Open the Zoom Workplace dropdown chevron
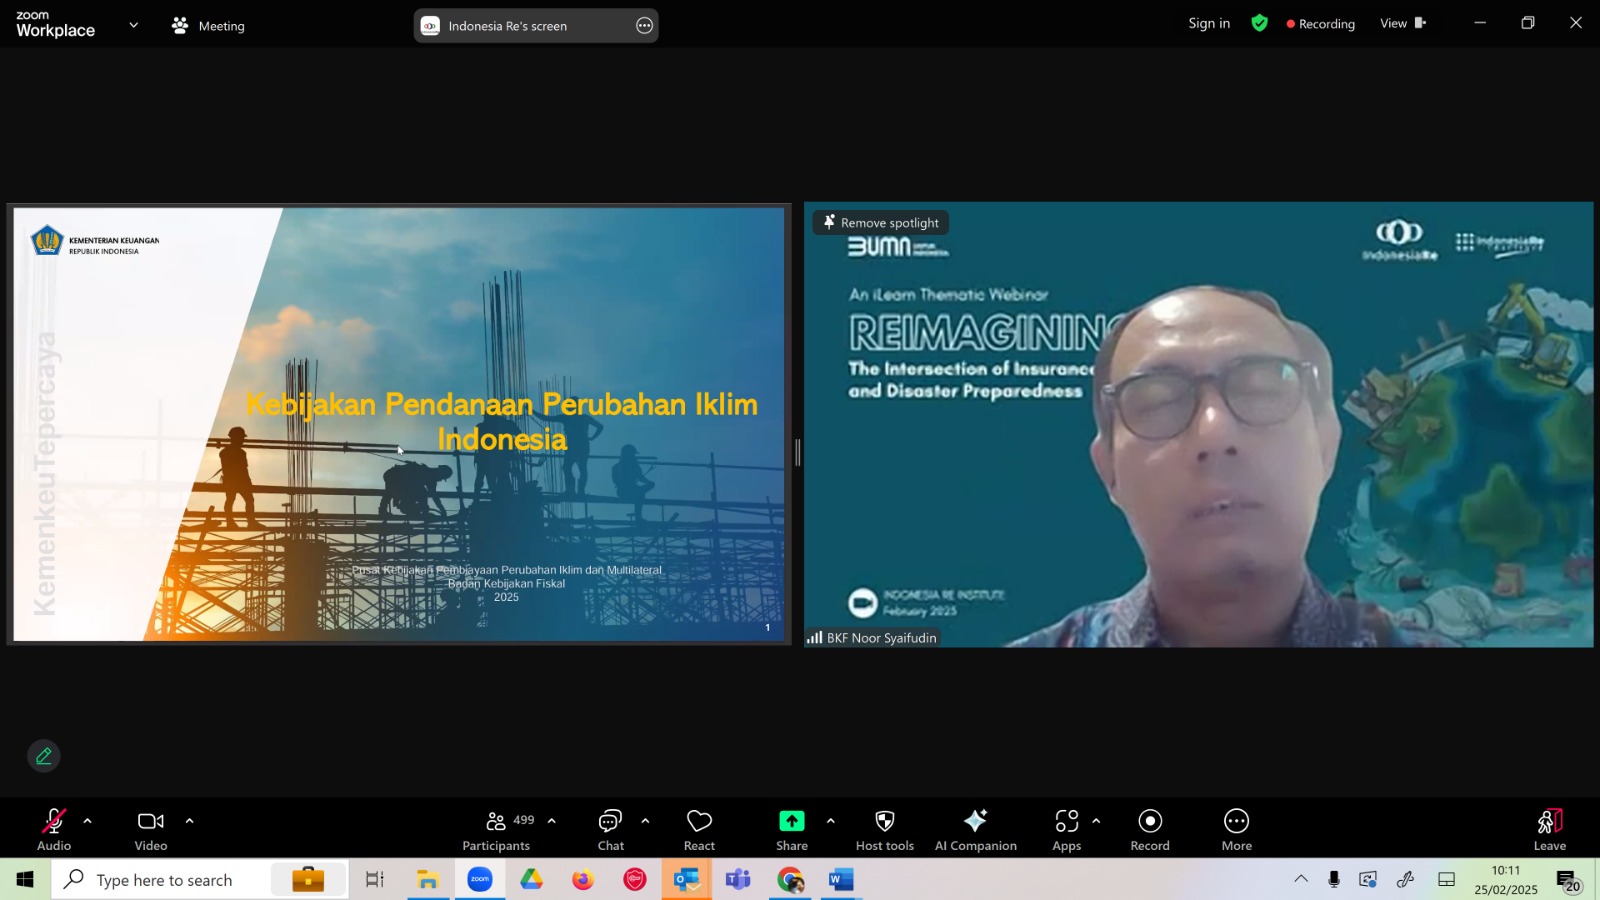The height and width of the screenshot is (900, 1600). (133, 25)
